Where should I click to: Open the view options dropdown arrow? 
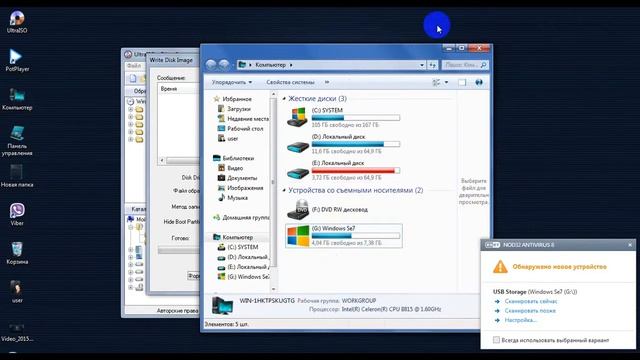446,82
